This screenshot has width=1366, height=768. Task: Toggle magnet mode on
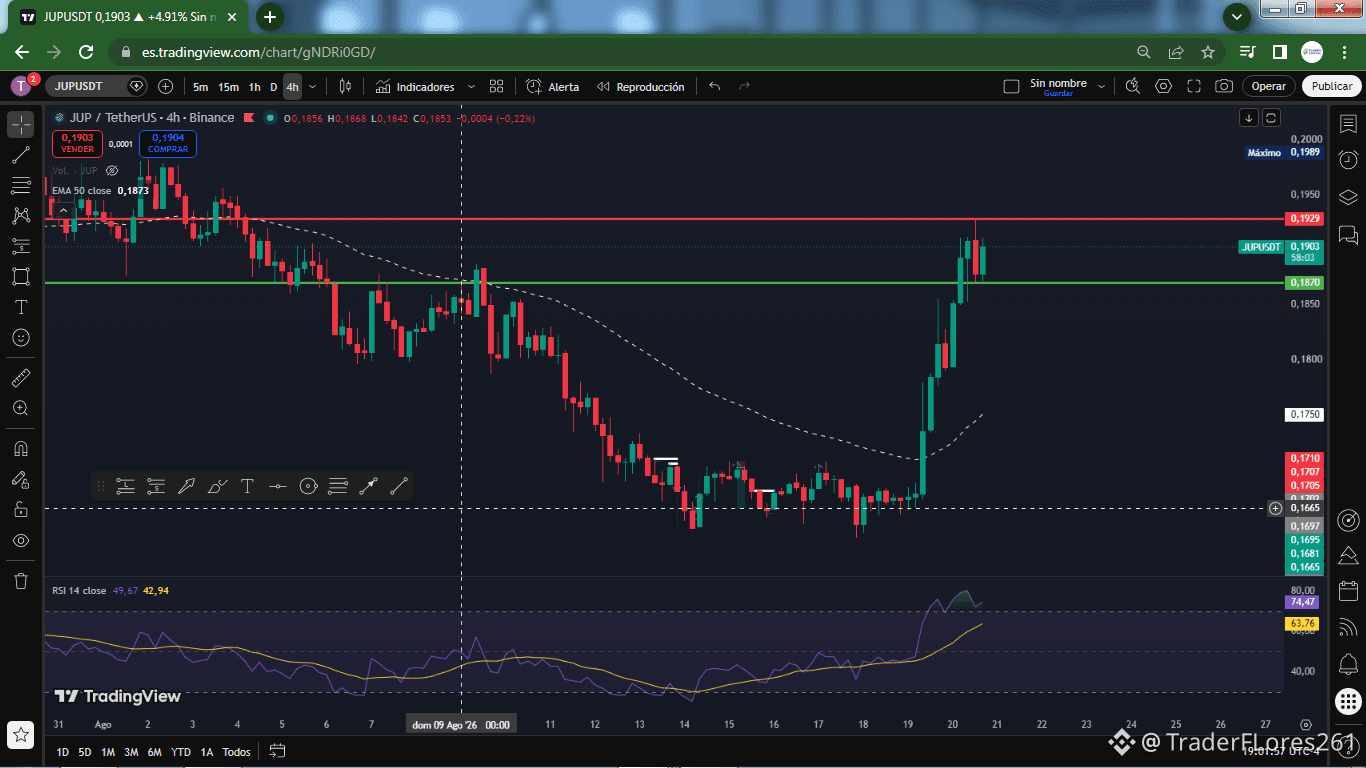20,448
